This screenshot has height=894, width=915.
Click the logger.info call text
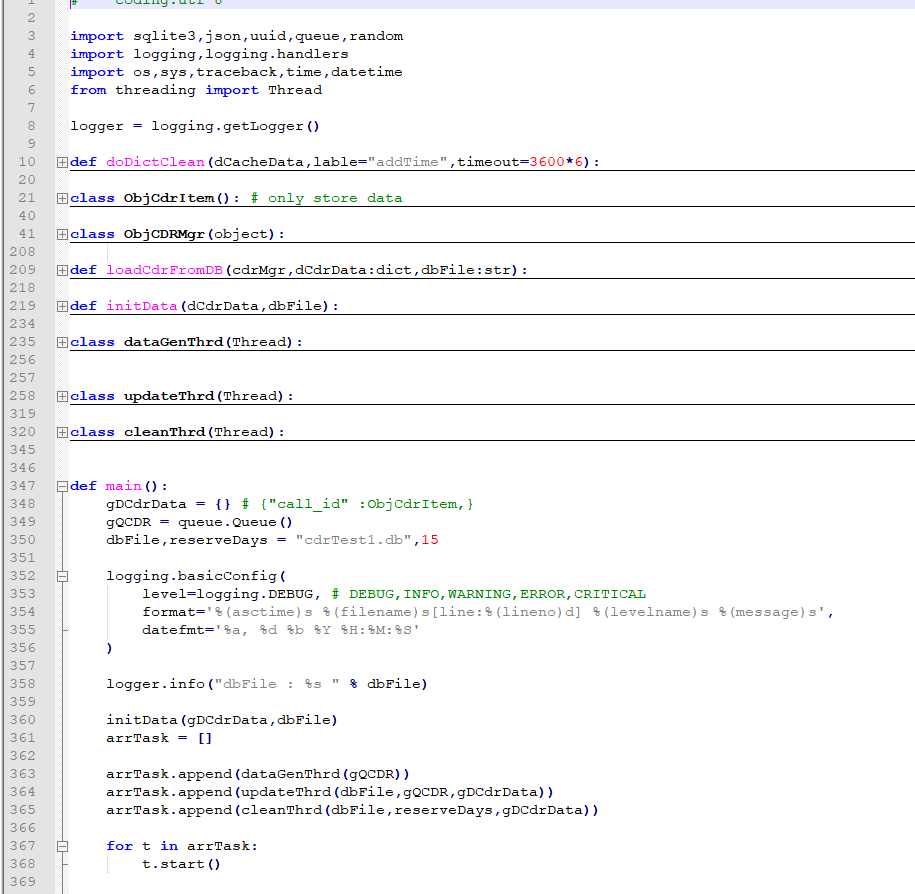pos(150,684)
